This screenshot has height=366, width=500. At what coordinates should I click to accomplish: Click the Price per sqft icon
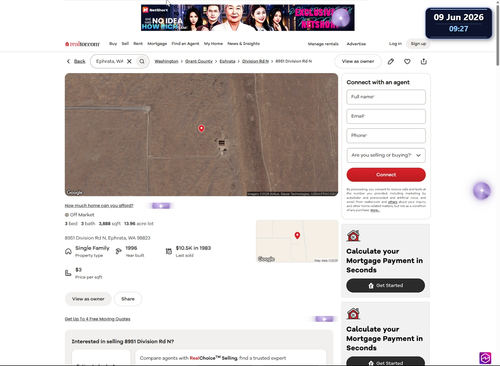coord(68,273)
